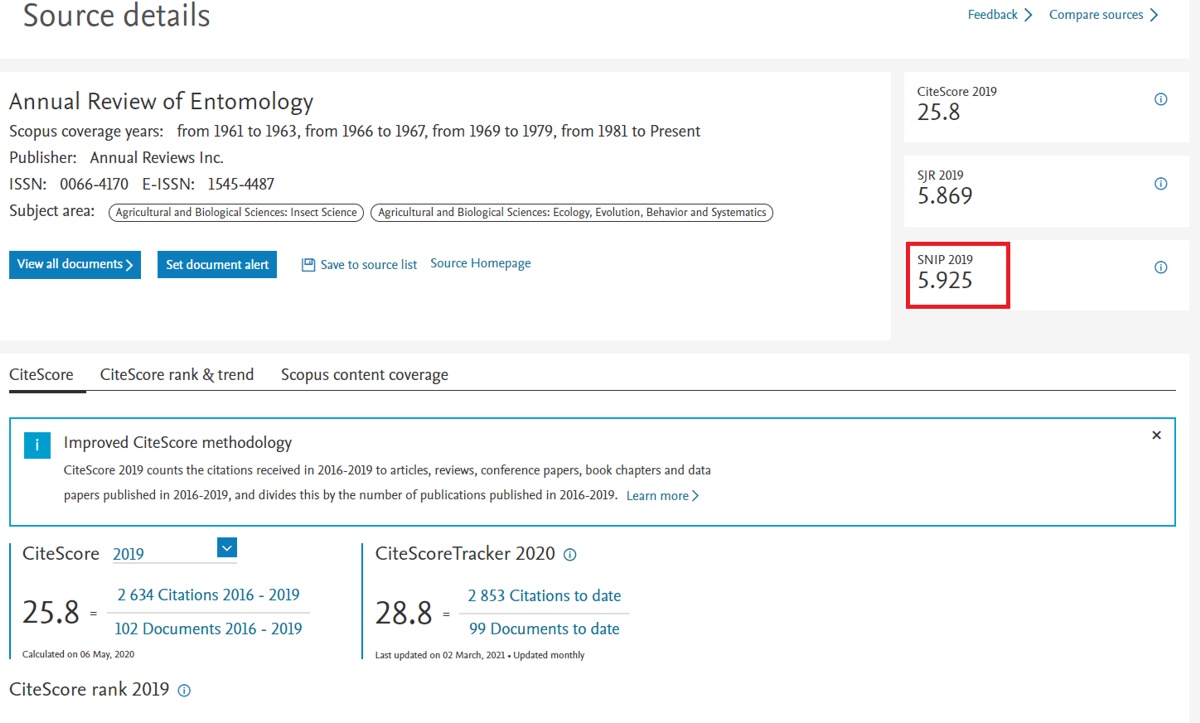1200x723 pixels.
Task: Click the SJR value 5.869
Action: [945, 196]
